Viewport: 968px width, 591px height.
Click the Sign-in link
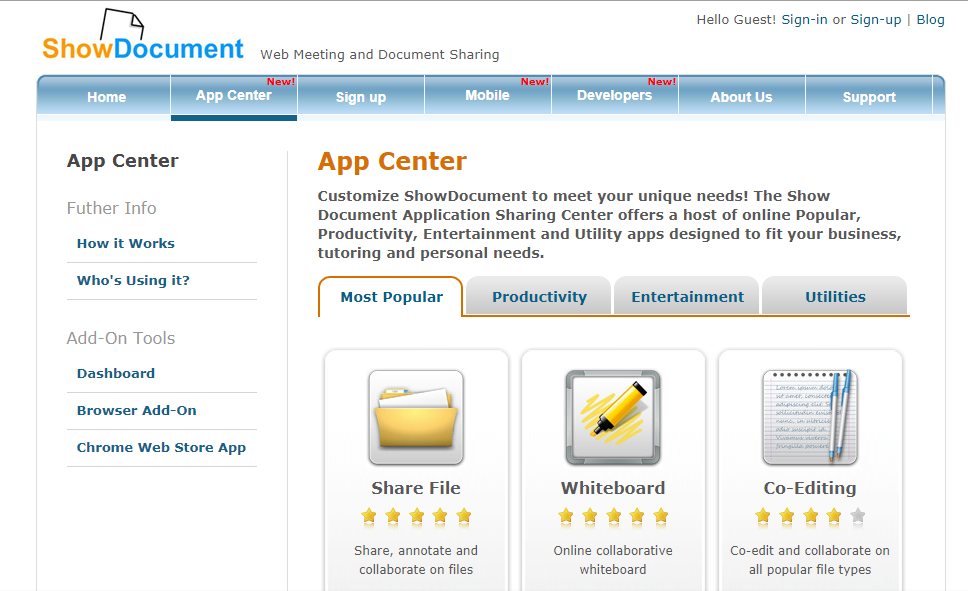point(804,19)
